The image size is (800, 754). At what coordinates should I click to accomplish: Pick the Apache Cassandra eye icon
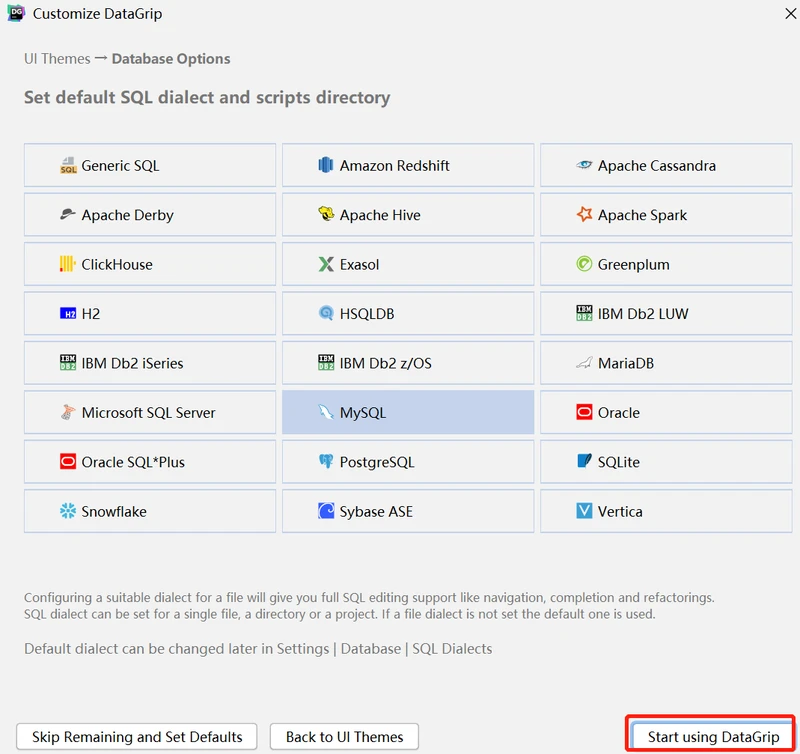584,165
